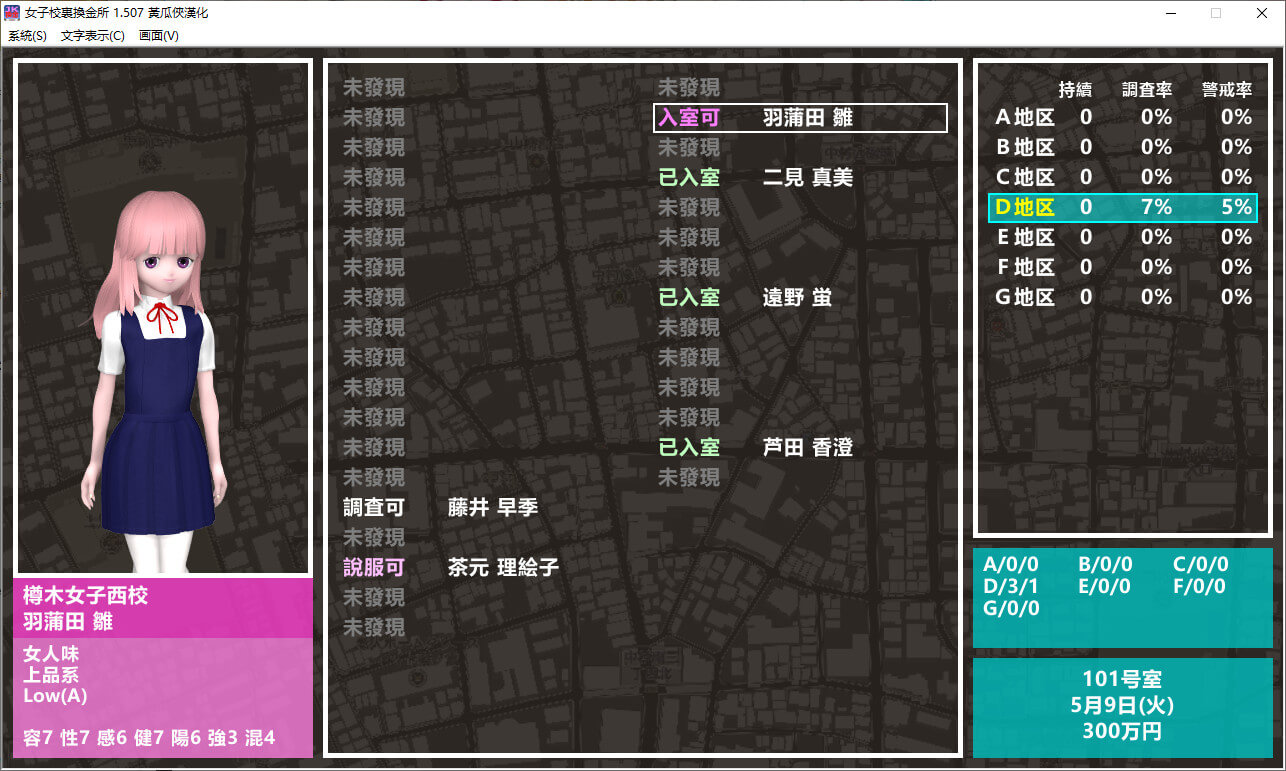Viewport: 1286px width, 771px height.
Task: Click the 樽木女子西校 name banner
Action: 163,608
